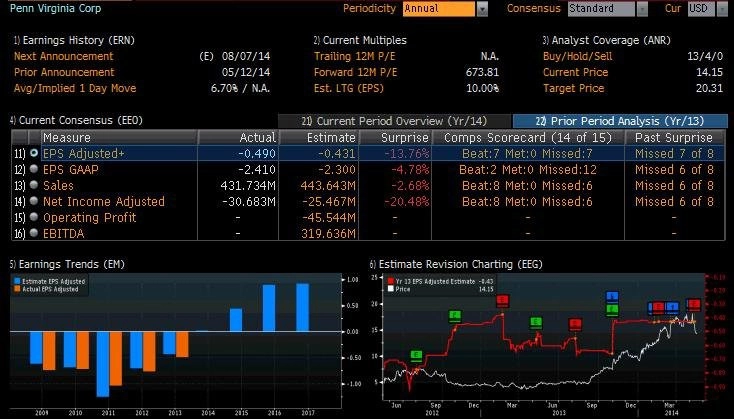Select the Net Income Adjusted radio button
Image resolution: width=734 pixels, height=419 pixels.
(34, 201)
